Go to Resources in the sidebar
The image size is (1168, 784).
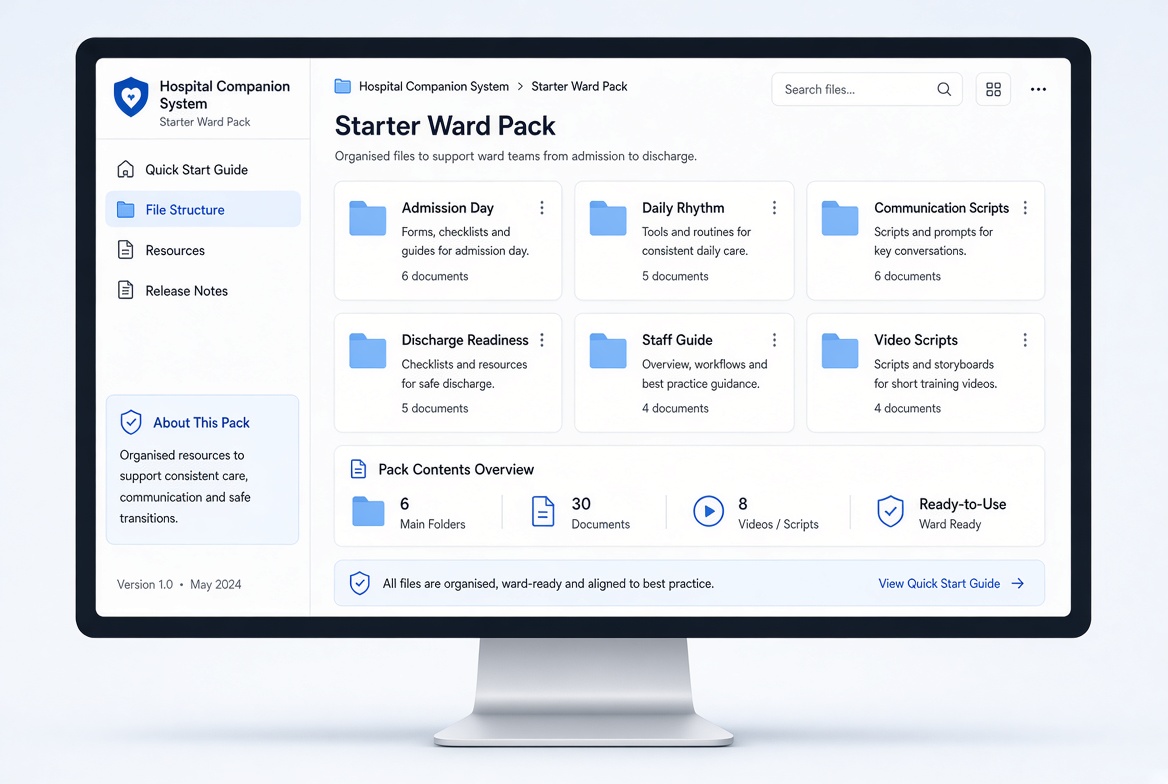[x=203, y=250]
